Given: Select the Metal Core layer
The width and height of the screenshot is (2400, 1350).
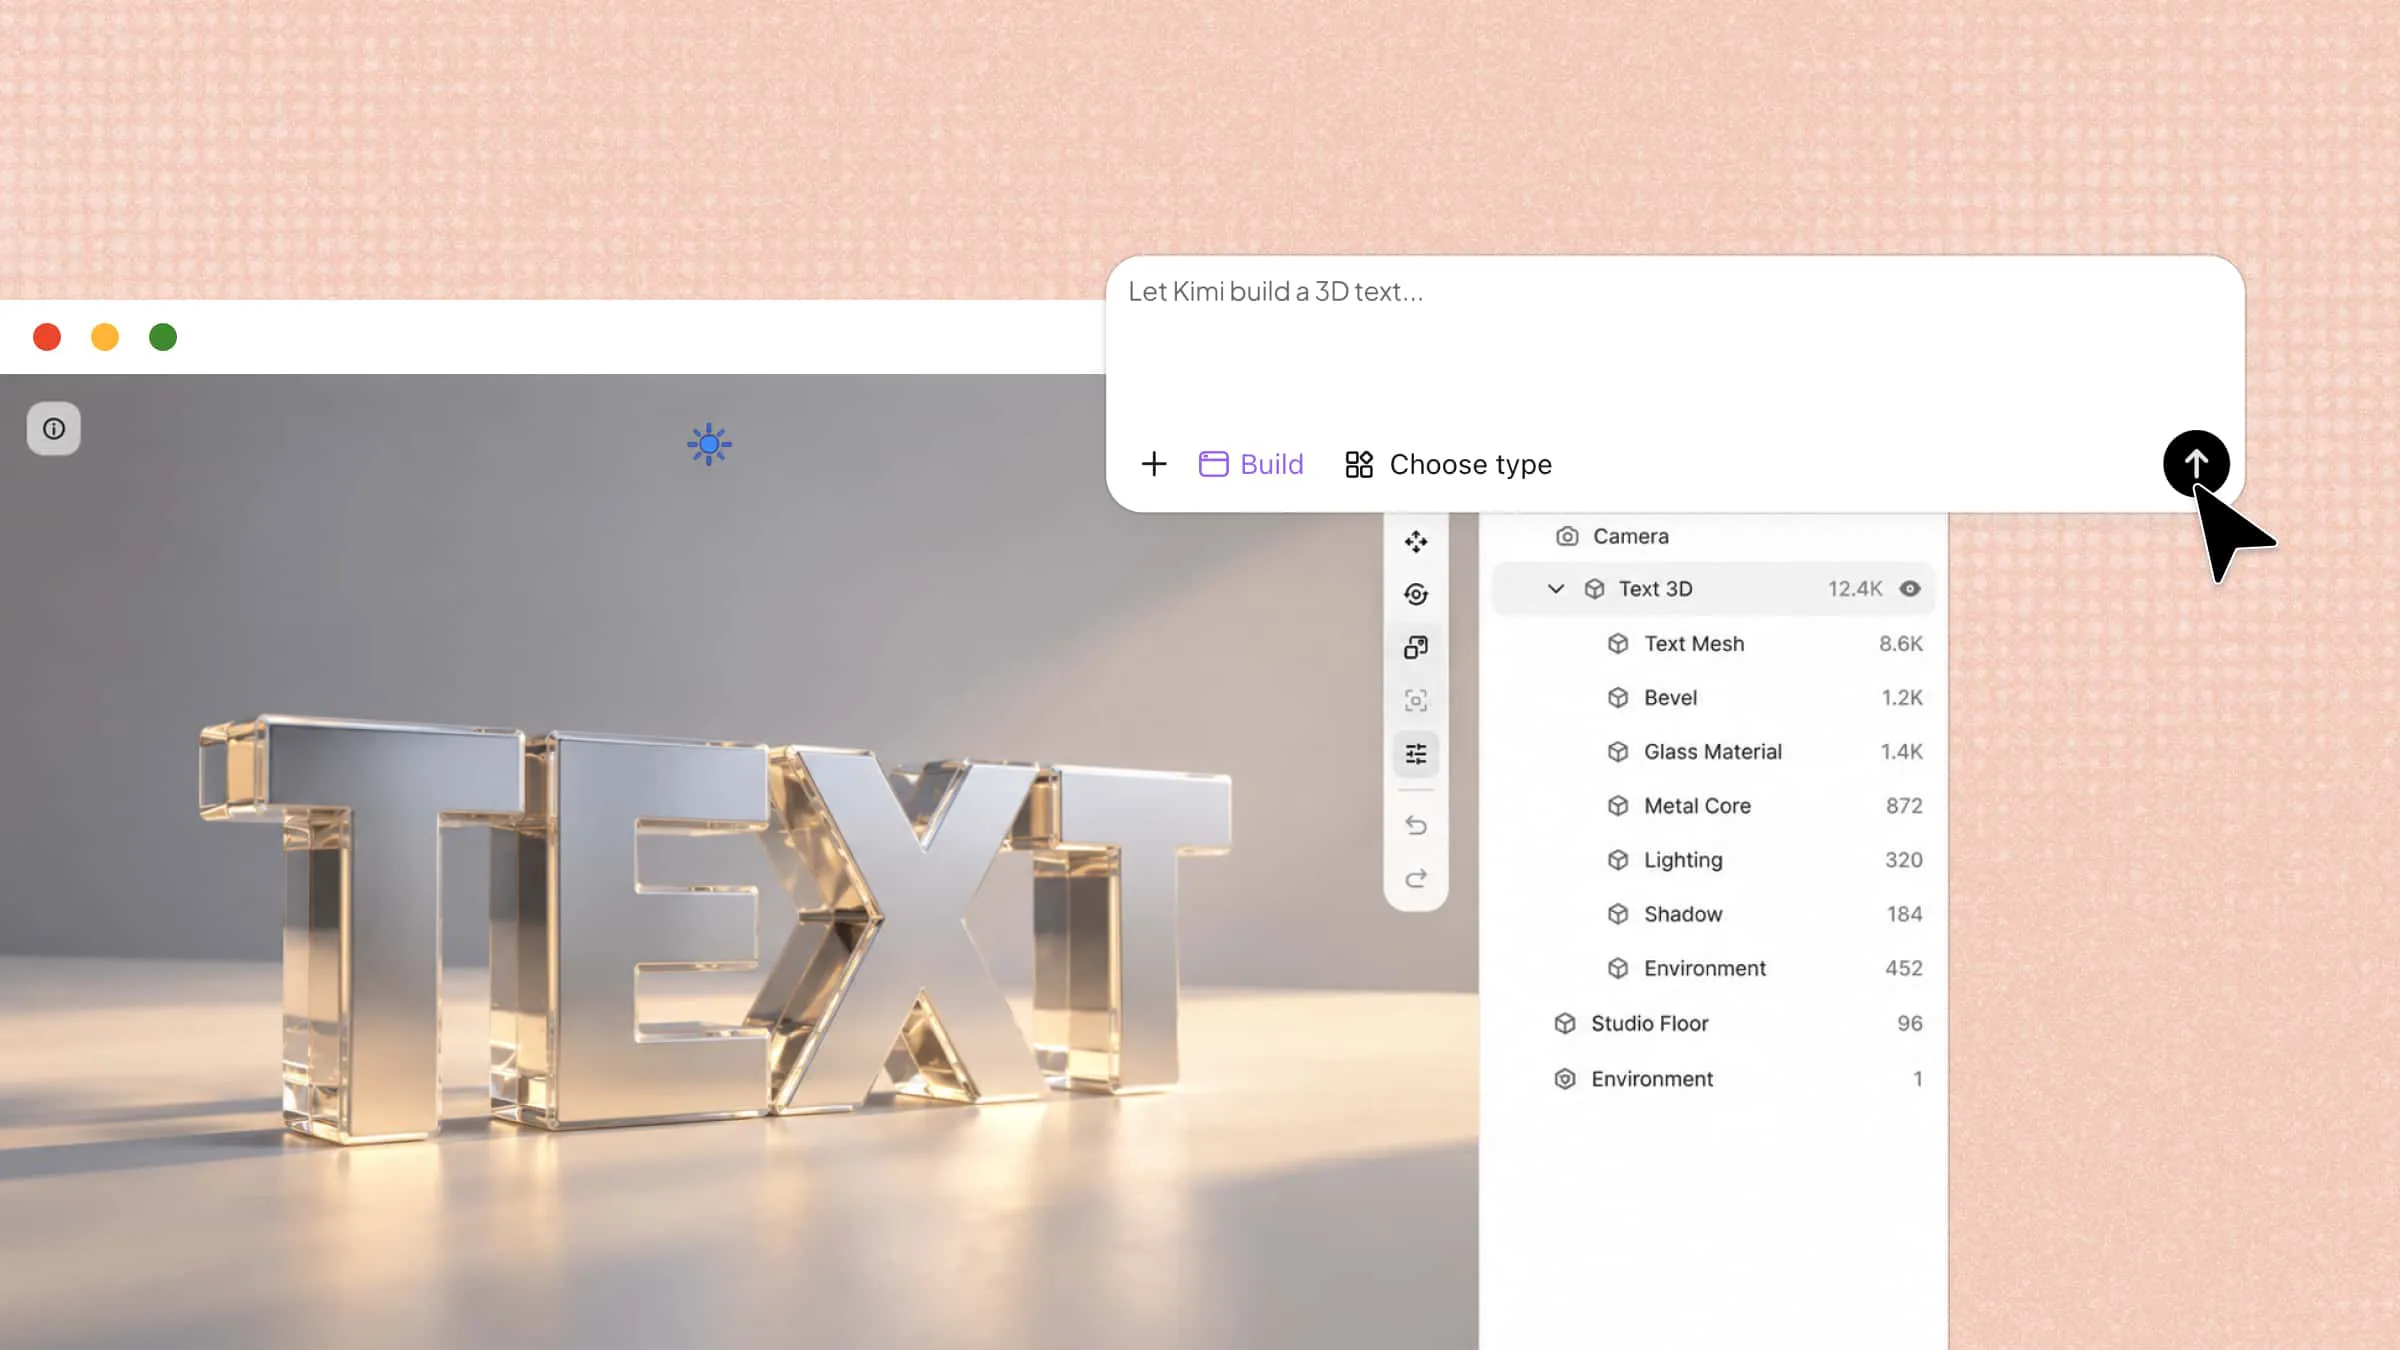Looking at the screenshot, I should point(1713,806).
